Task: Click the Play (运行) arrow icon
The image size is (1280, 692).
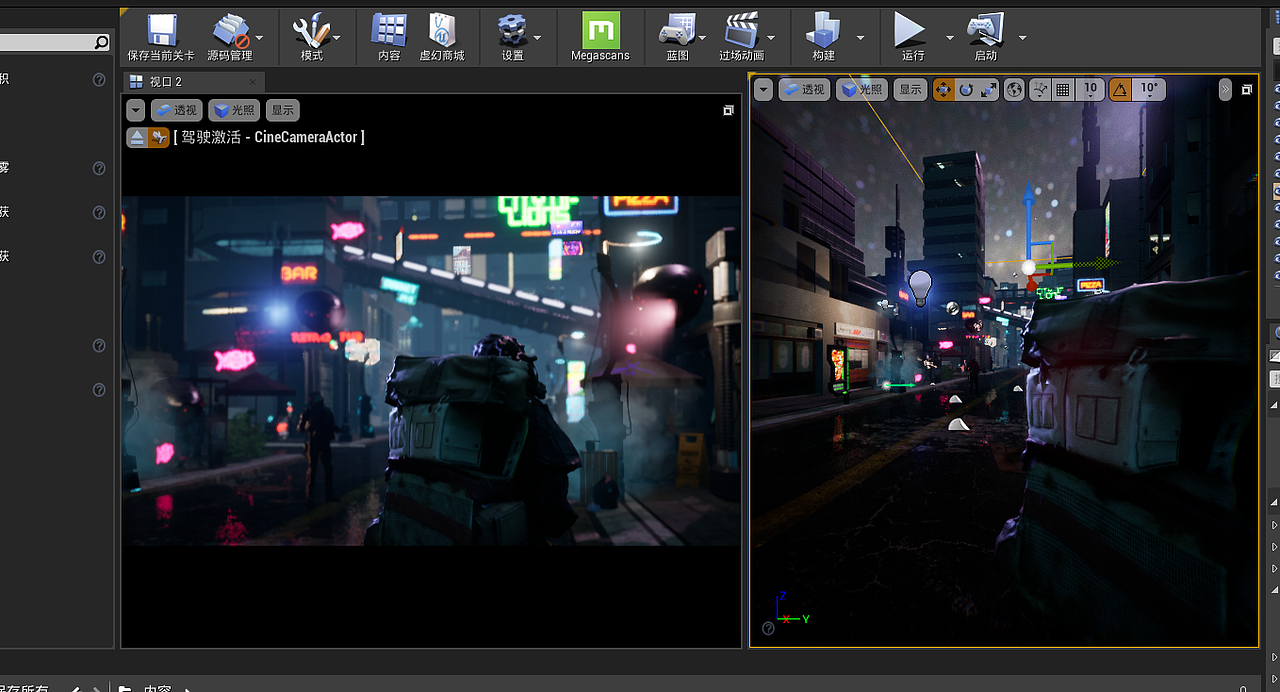Action: click(910, 30)
